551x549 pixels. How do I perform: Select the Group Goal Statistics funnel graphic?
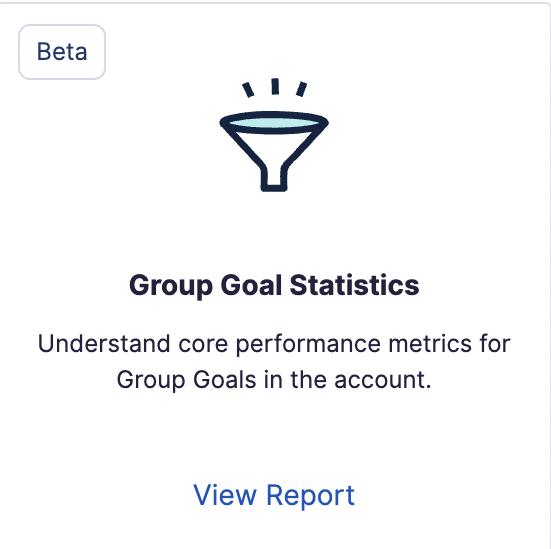click(x=274, y=135)
